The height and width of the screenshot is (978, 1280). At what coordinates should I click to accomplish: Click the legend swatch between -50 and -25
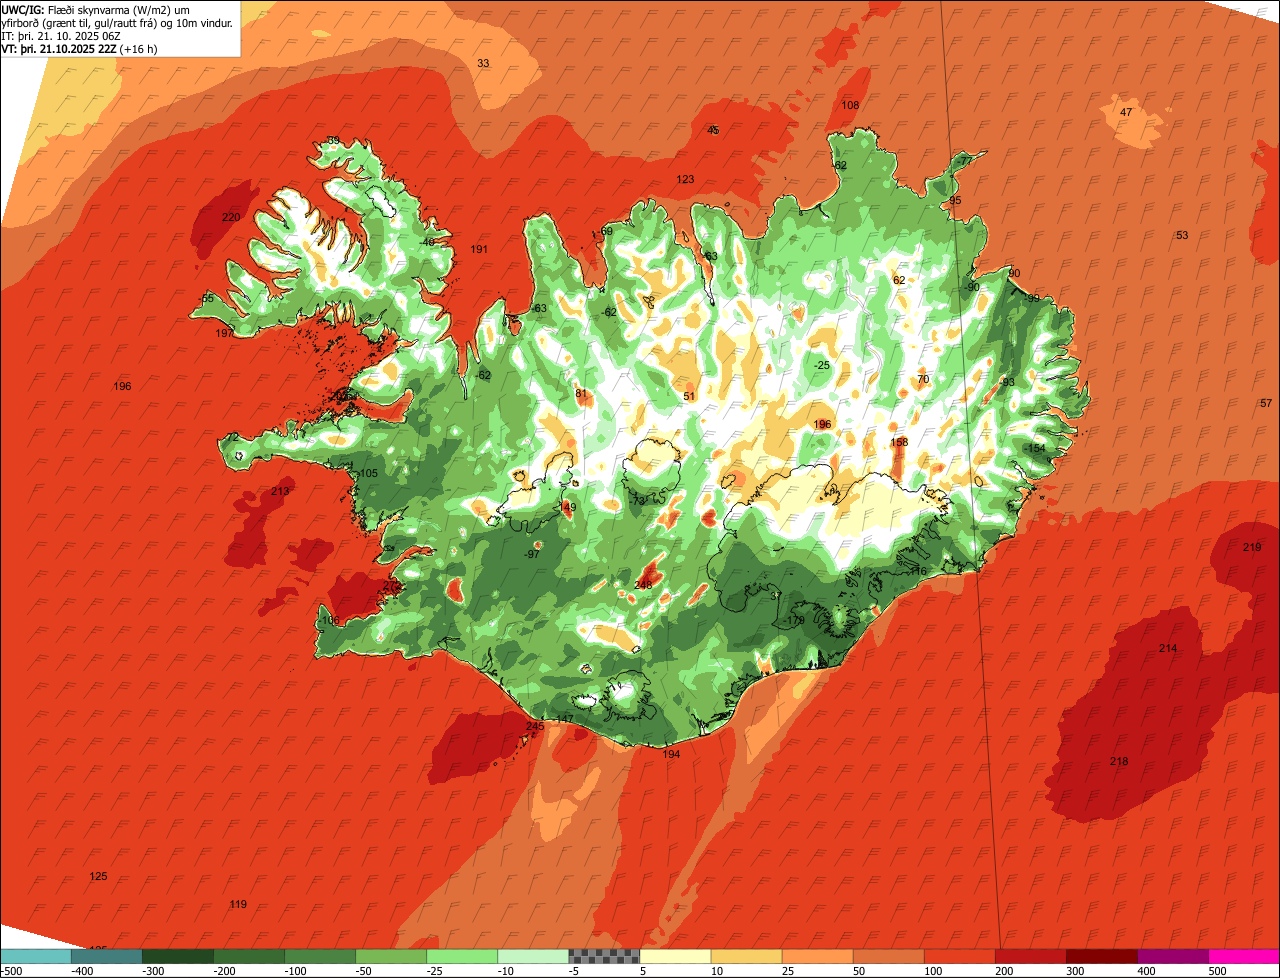pyautogui.click(x=391, y=956)
